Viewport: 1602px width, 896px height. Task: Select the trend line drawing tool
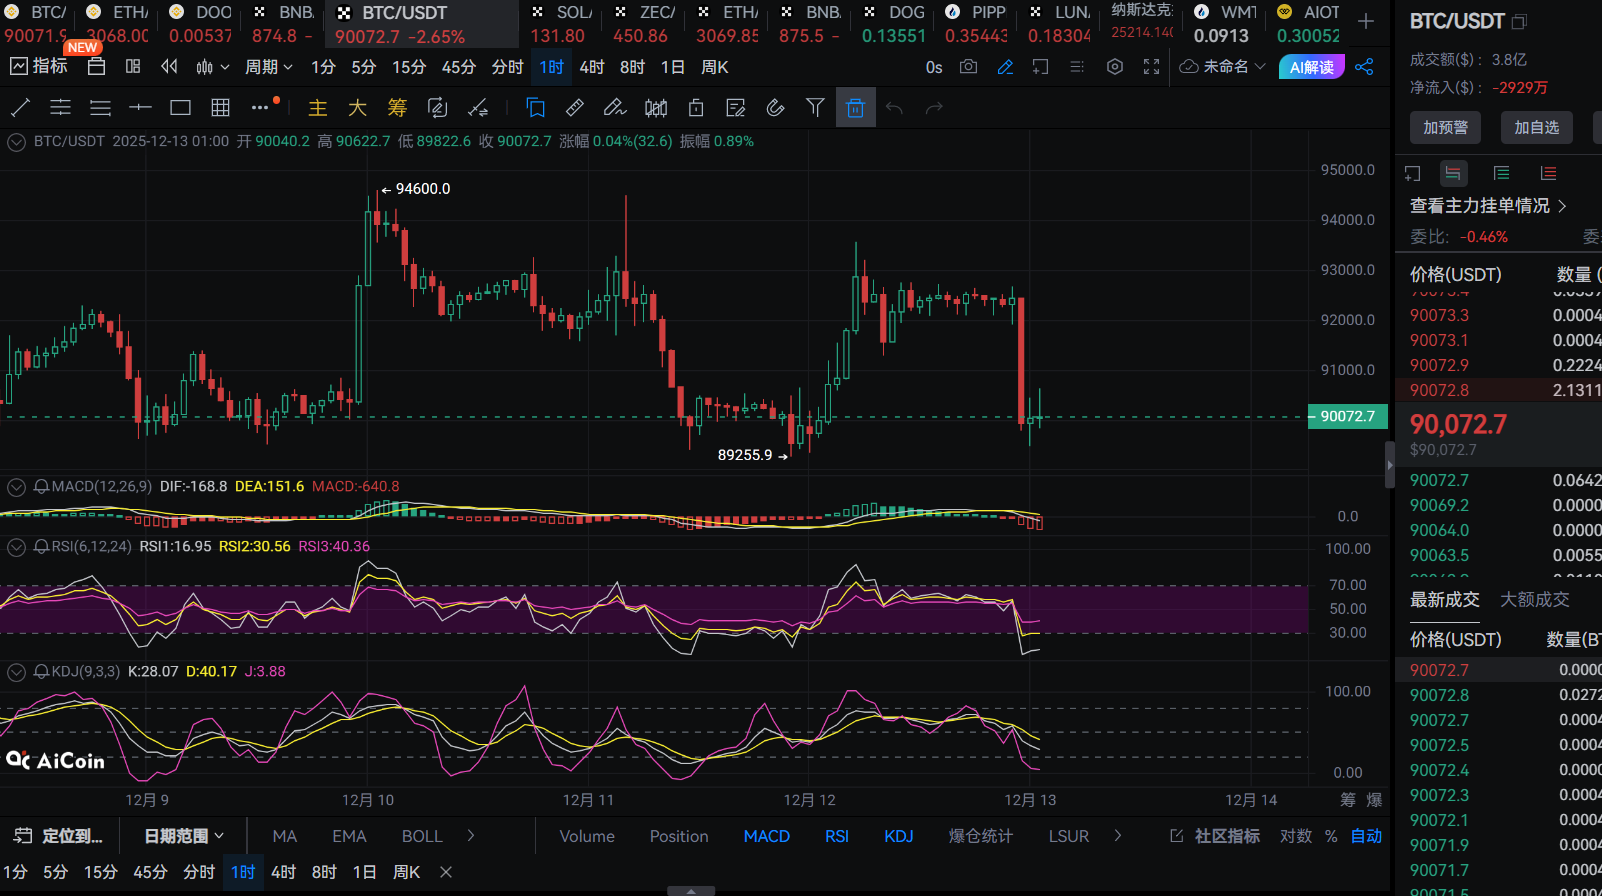point(20,108)
